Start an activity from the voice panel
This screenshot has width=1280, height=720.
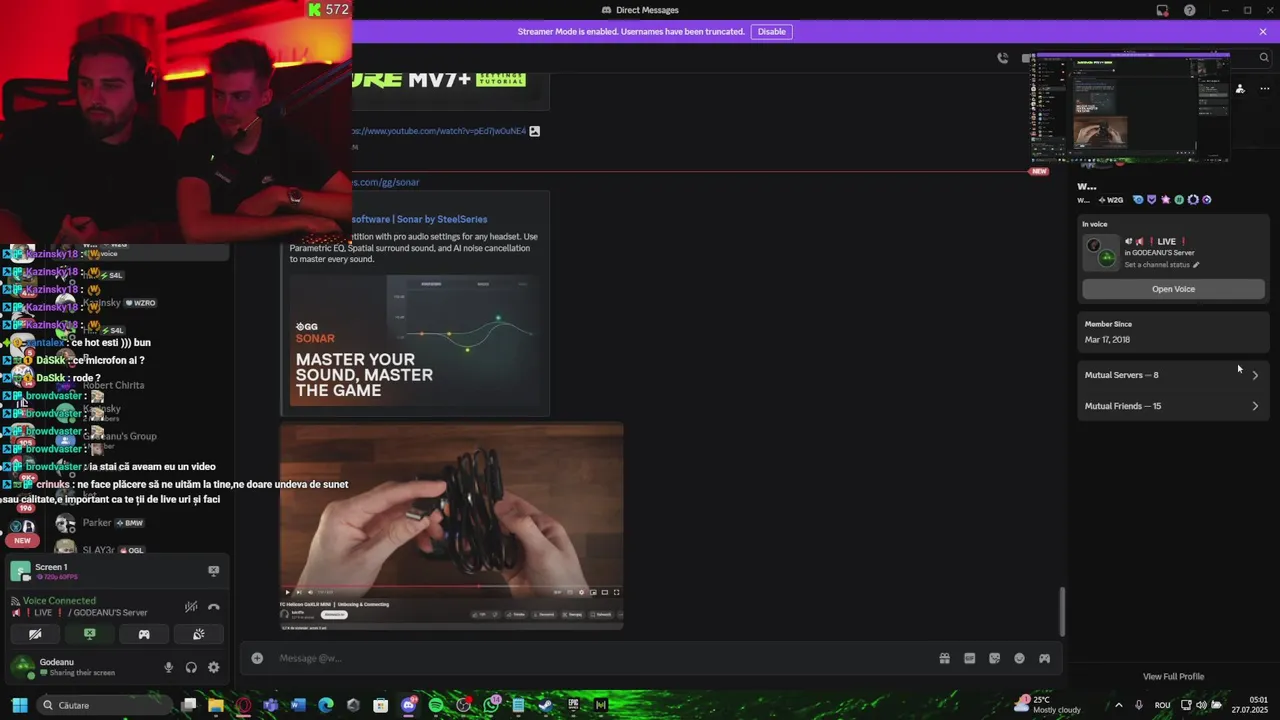coord(144,634)
